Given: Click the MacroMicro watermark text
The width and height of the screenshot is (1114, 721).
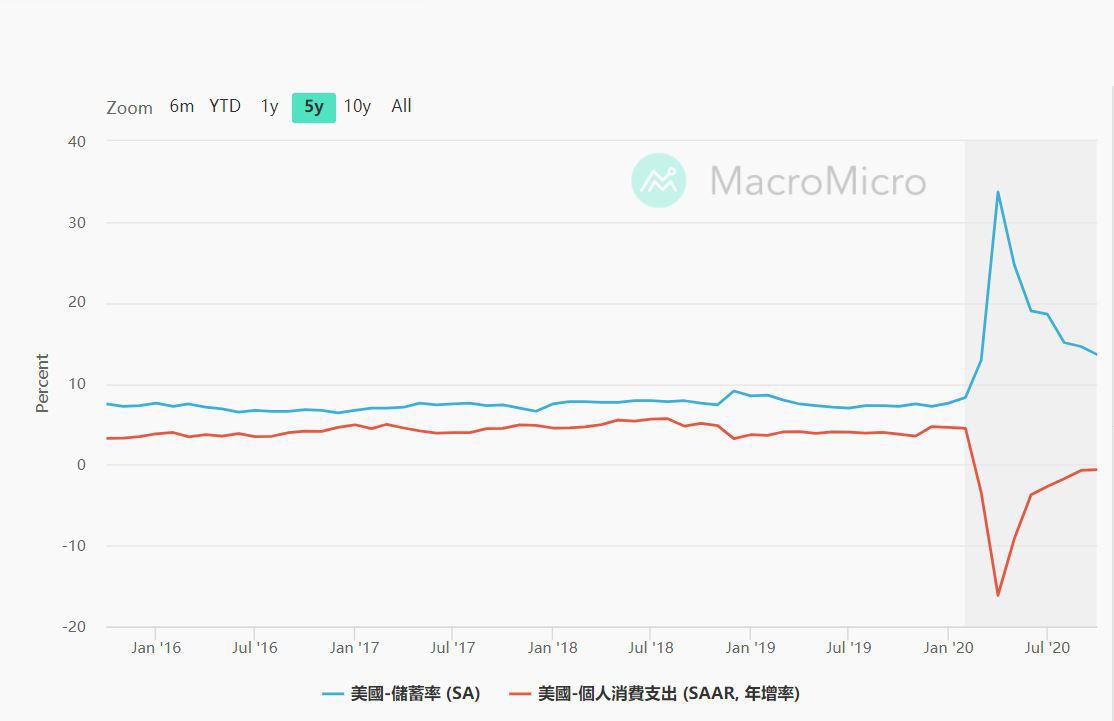Looking at the screenshot, I should tap(818, 181).
